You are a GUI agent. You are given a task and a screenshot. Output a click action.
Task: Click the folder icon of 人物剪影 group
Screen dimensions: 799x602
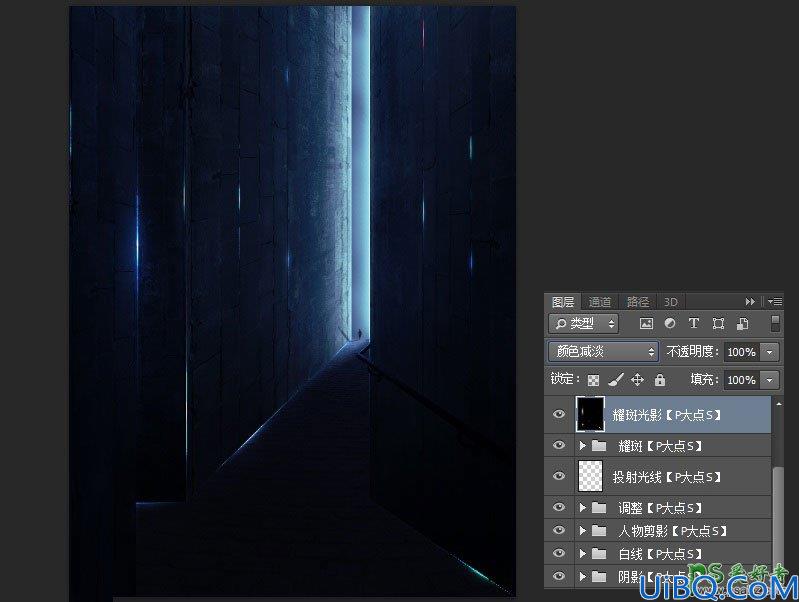click(599, 531)
